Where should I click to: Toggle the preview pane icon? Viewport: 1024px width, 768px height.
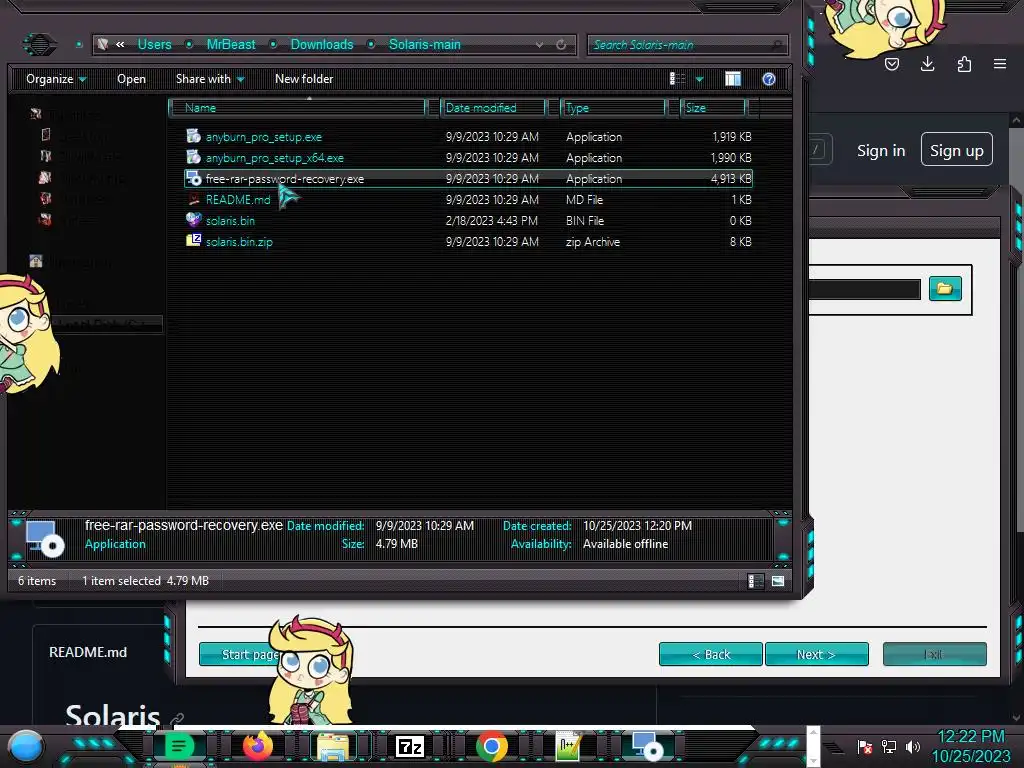pyautogui.click(x=733, y=79)
